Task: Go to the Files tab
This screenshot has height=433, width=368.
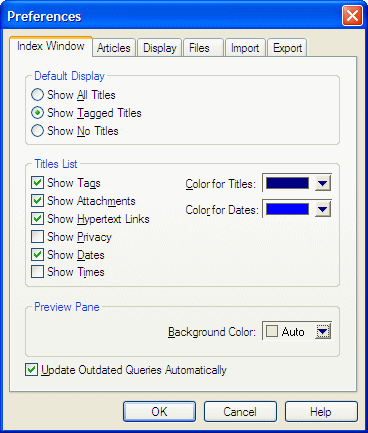Action: coord(203,48)
